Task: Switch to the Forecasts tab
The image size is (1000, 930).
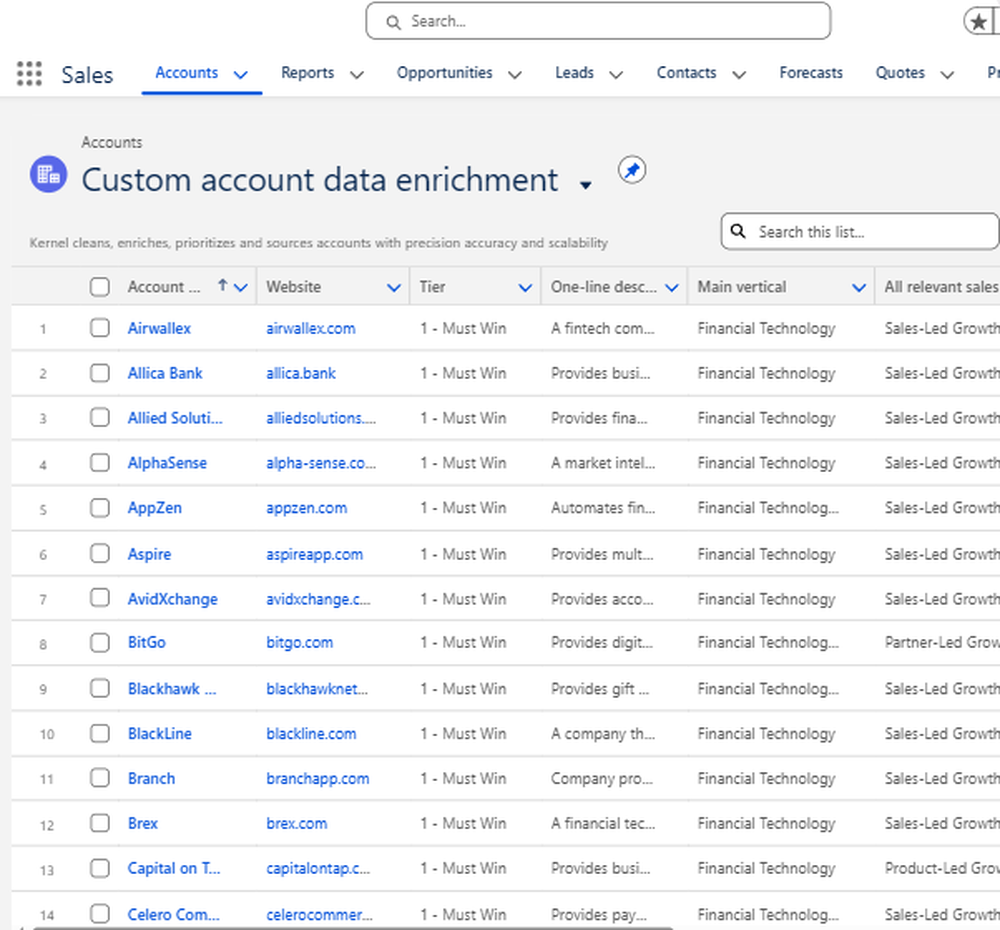Action: point(810,73)
